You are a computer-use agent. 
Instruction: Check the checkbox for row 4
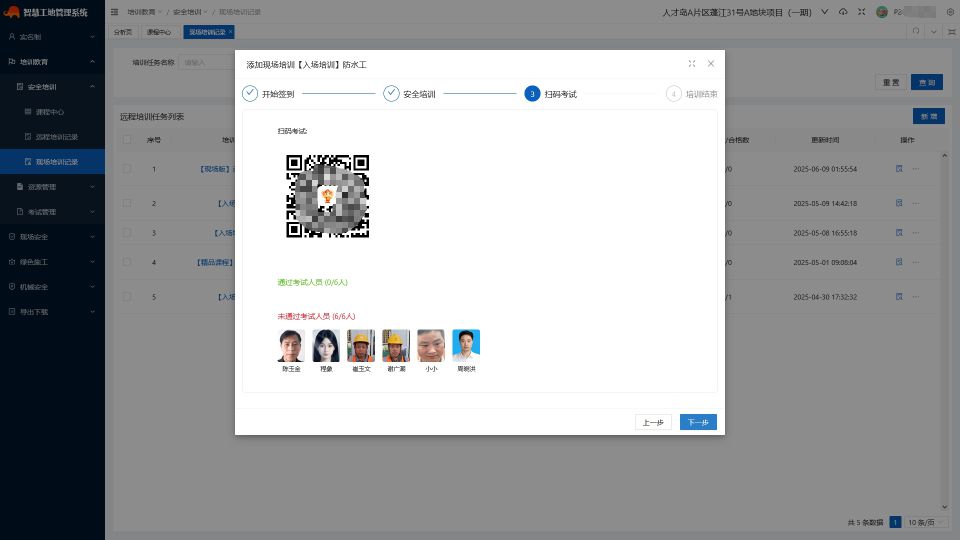127,262
